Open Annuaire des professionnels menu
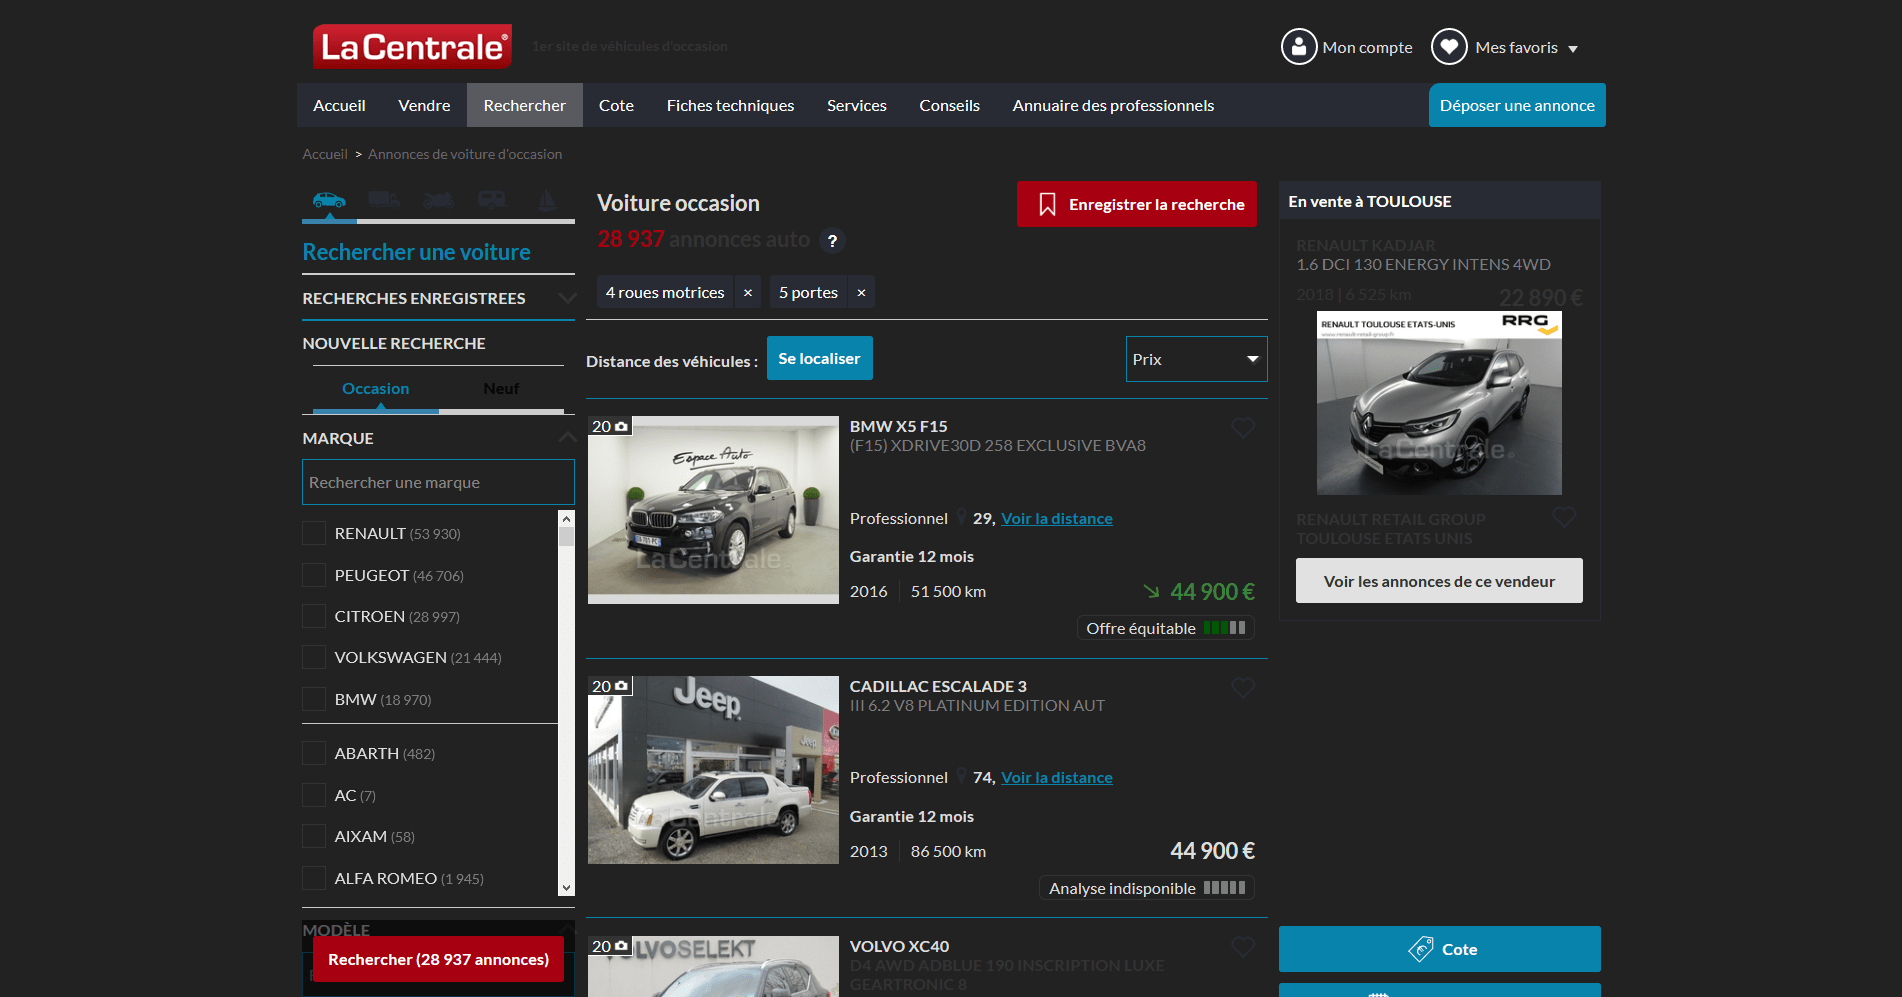The height and width of the screenshot is (997, 1902). [x=1113, y=105]
